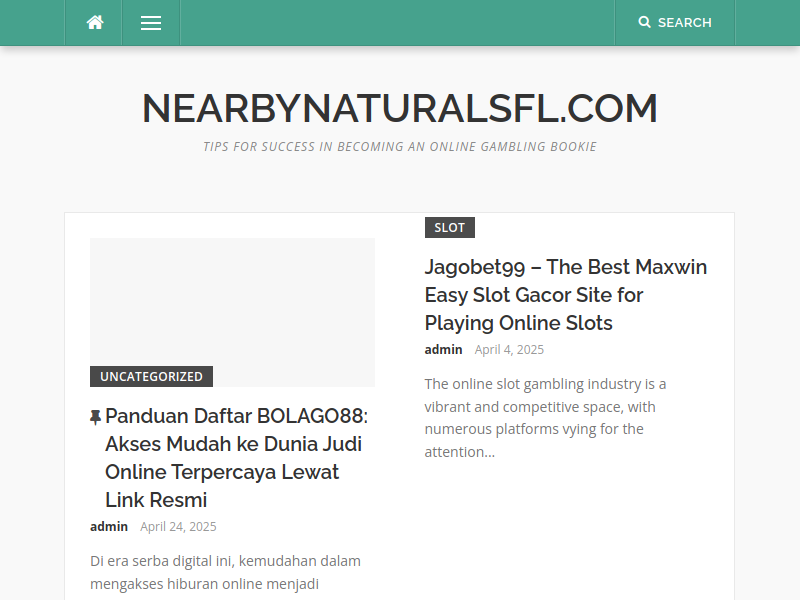The height and width of the screenshot is (600, 800).
Task: Click the Jagobet99 excerpt starting 'The online slot'
Action: click(x=545, y=418)
